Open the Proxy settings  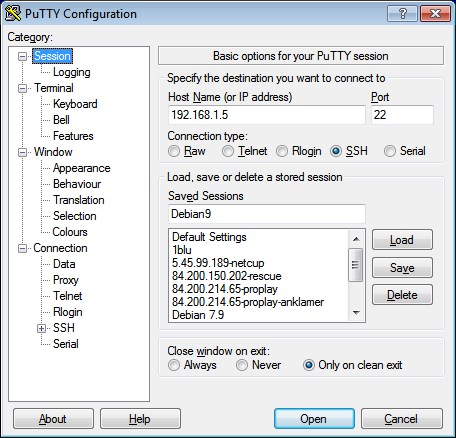click(x=66, y=280)
